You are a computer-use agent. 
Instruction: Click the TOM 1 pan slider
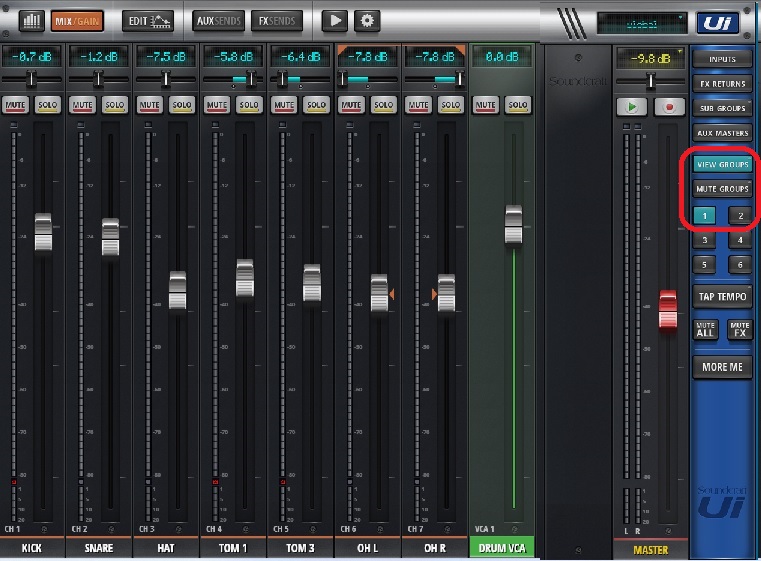(x=233, y=79)
